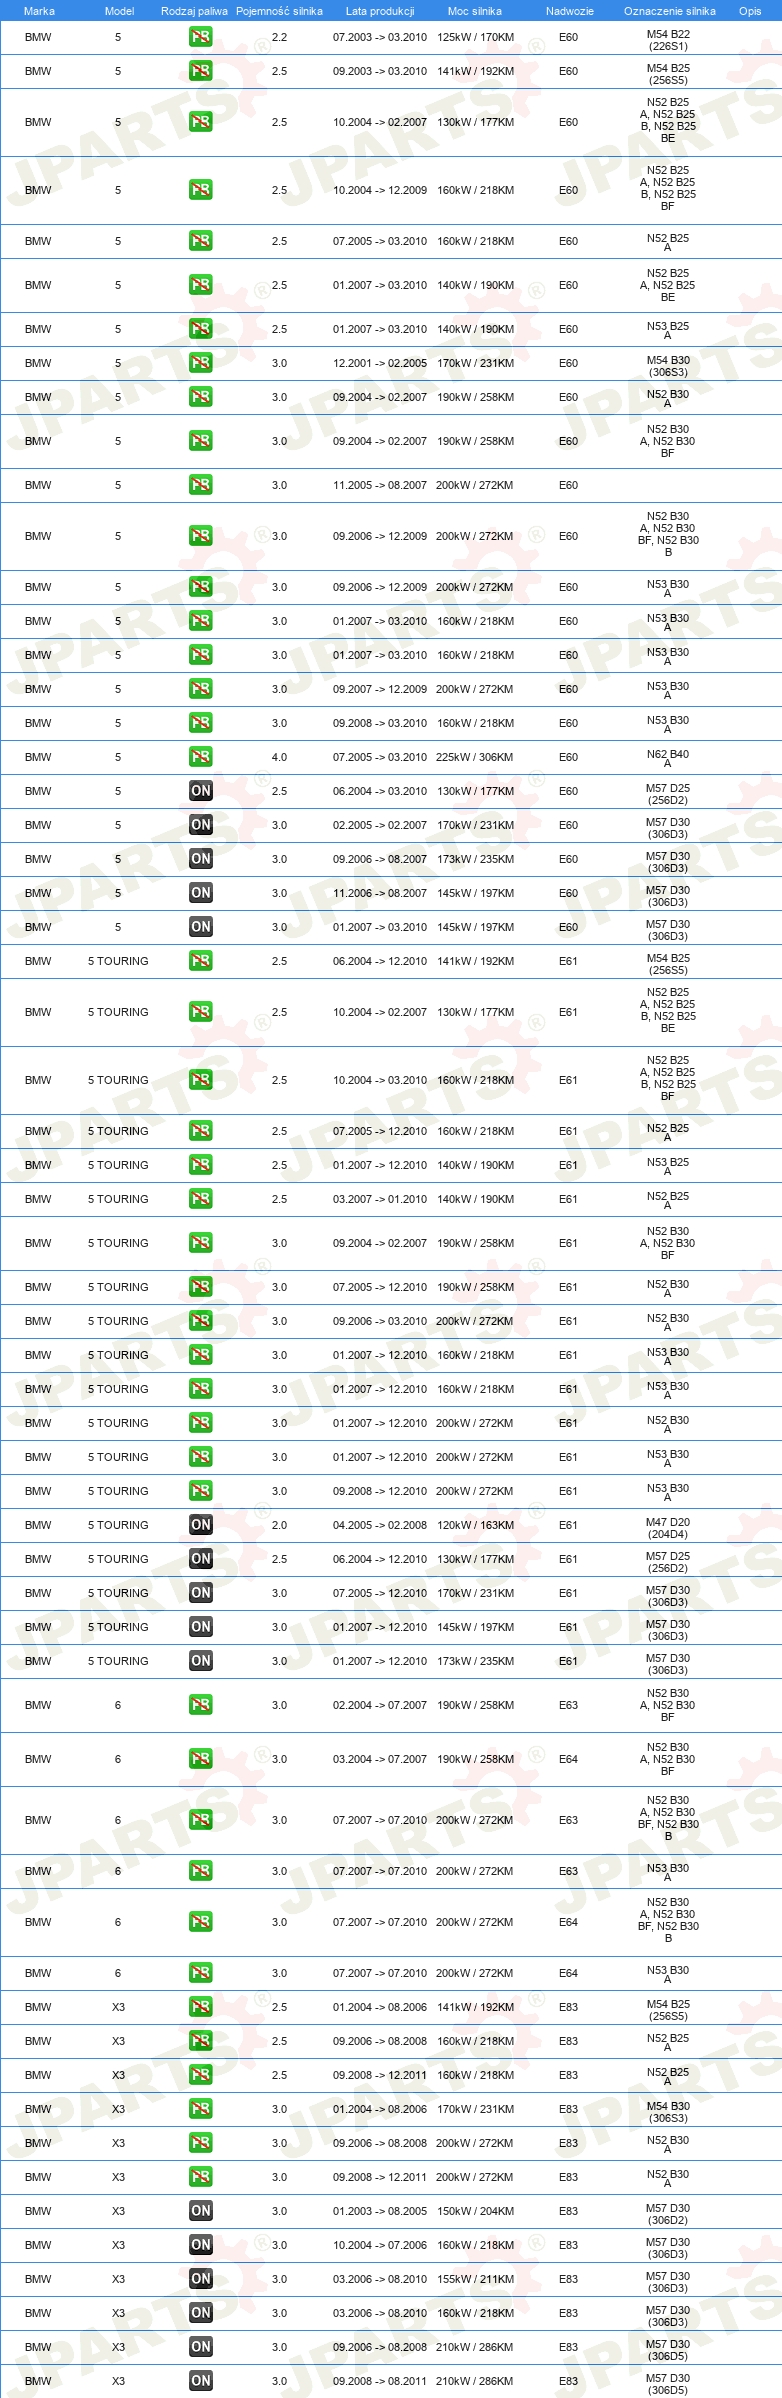Screen dimensions: 782x2398
Task: Click the Lata produkcji column header
Action: point(380,11)
